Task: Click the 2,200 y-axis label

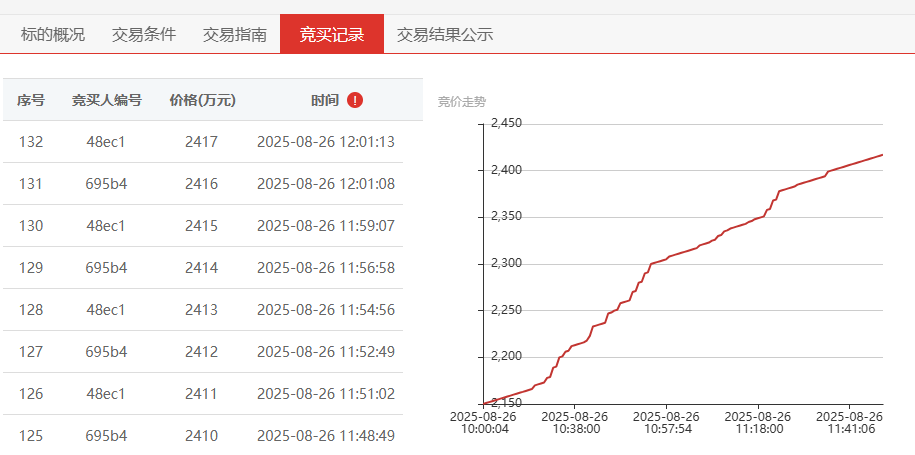Action: tap(507, 356)
